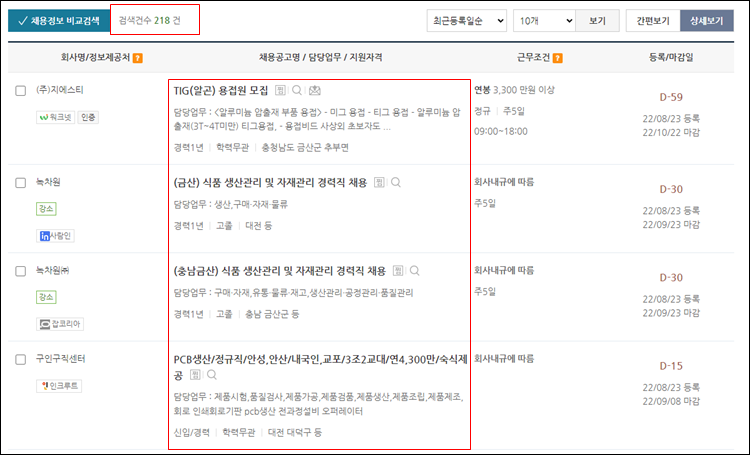This screenshot has width=750, height=455.
Task: Click the D-15 deadline label
Action: pyautogui.click(x=671, y=366)
